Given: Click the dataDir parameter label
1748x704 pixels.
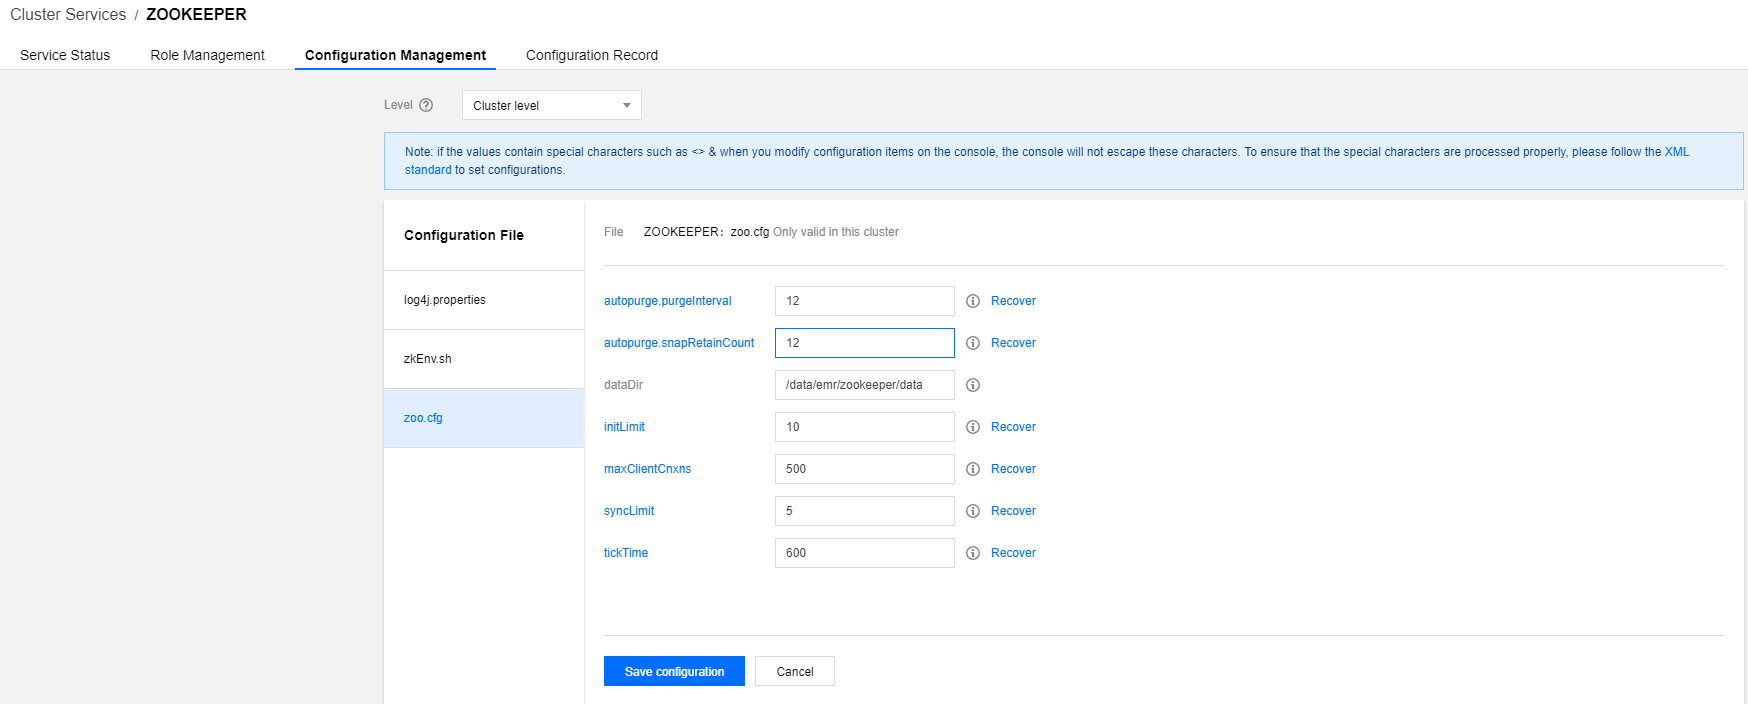Looking at the screenshot, I should click(623, 385).
